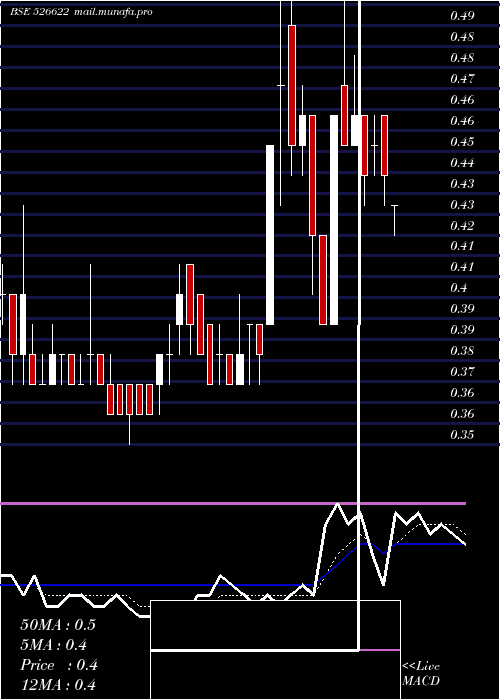Image resolution: width=500 pixels, height=700 pixels.
Task: Click the 0.49 price axis label
Action: (x=462, y=16)
